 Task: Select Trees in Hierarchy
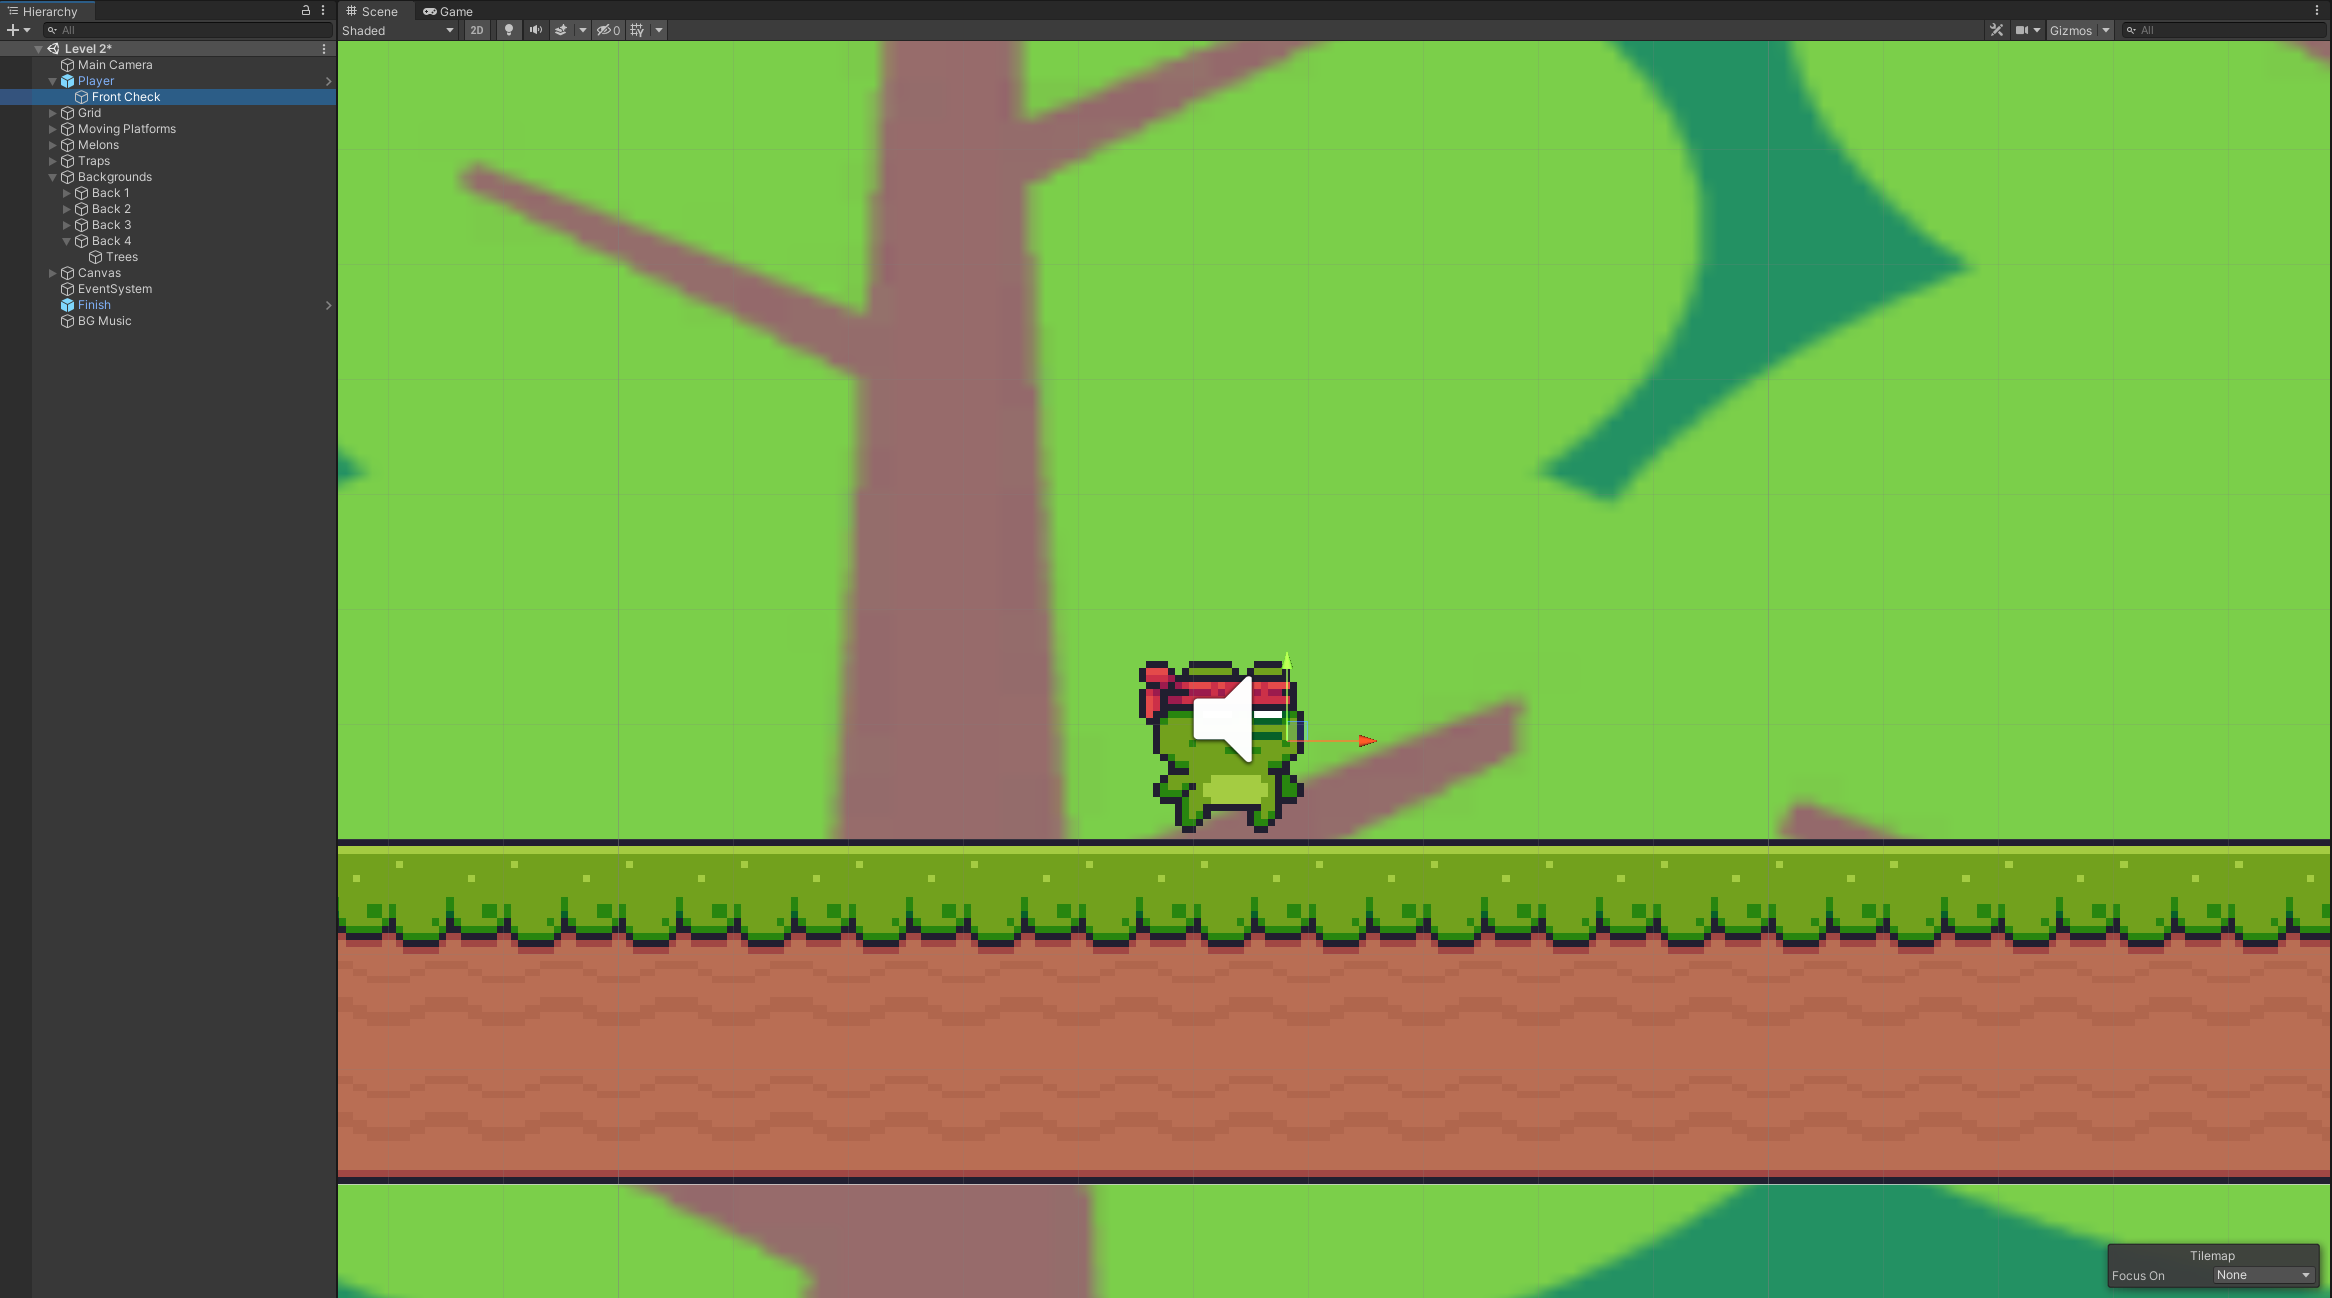pyautogui.click(x=122, y=257)
